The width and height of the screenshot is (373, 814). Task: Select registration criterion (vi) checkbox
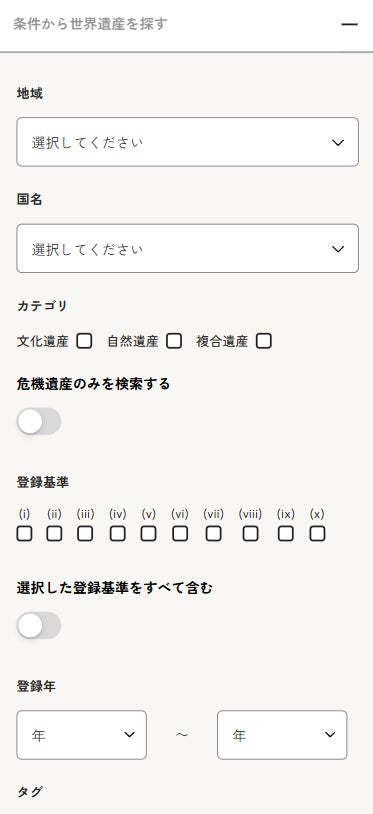pyautogui.click(x=180, y=534)
